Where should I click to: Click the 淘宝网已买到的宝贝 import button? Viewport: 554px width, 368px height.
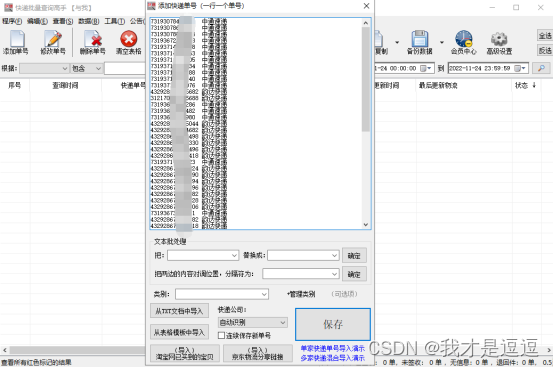coord(185,354)
